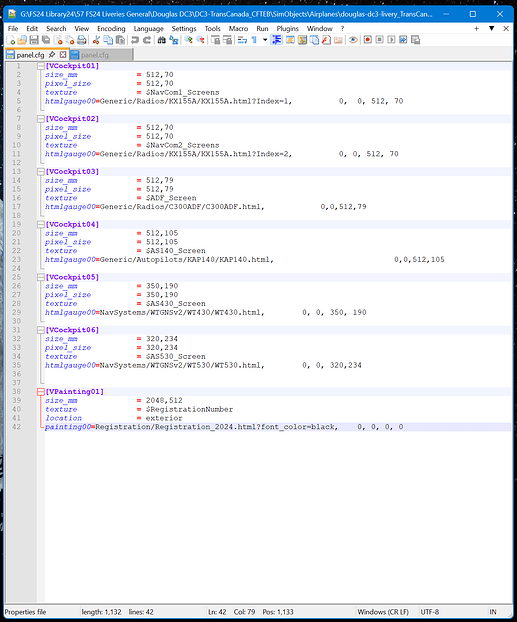Screen dimensions: 517x622
Task: Collapse the [VCockpit05] section fold
Action: pyautogui.click(x=40, y=277)
